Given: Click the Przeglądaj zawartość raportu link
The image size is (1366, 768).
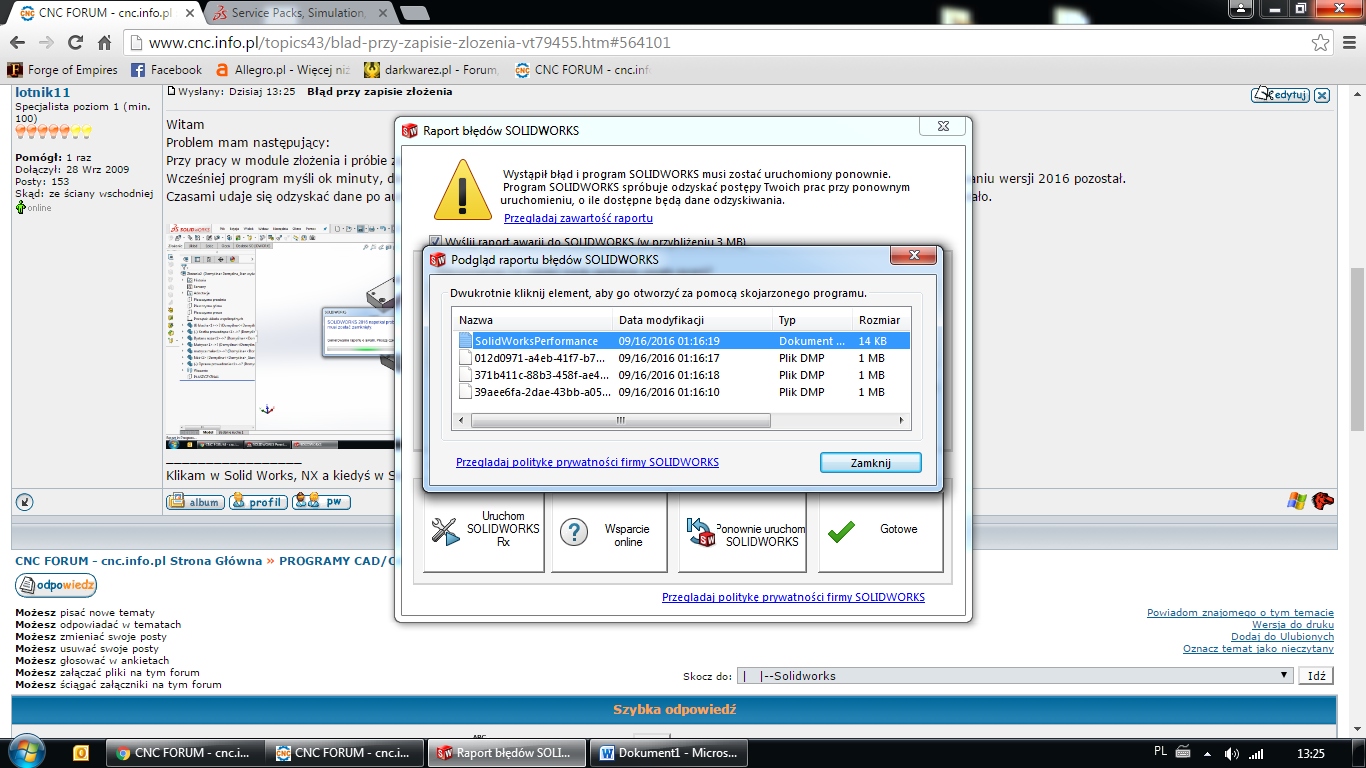Looking at the screenshot, I should click(x=578, y=218).
